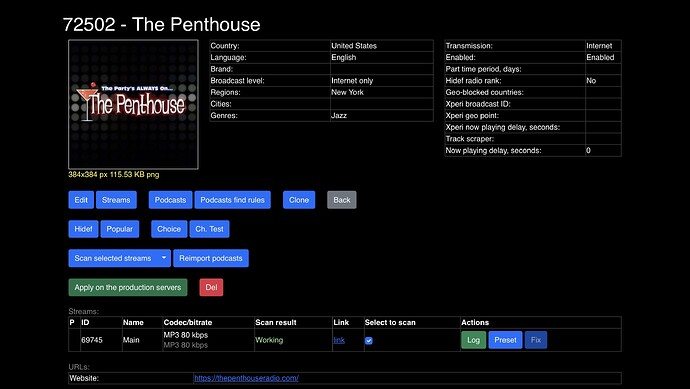The image size is (690, 389).
Task: Click the Edit button
Action: 81,200
